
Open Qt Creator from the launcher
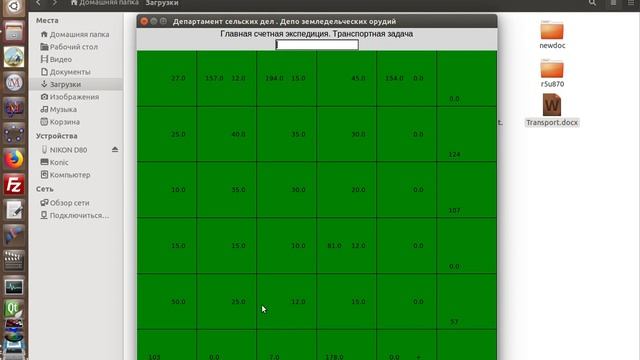coord(14,309)
